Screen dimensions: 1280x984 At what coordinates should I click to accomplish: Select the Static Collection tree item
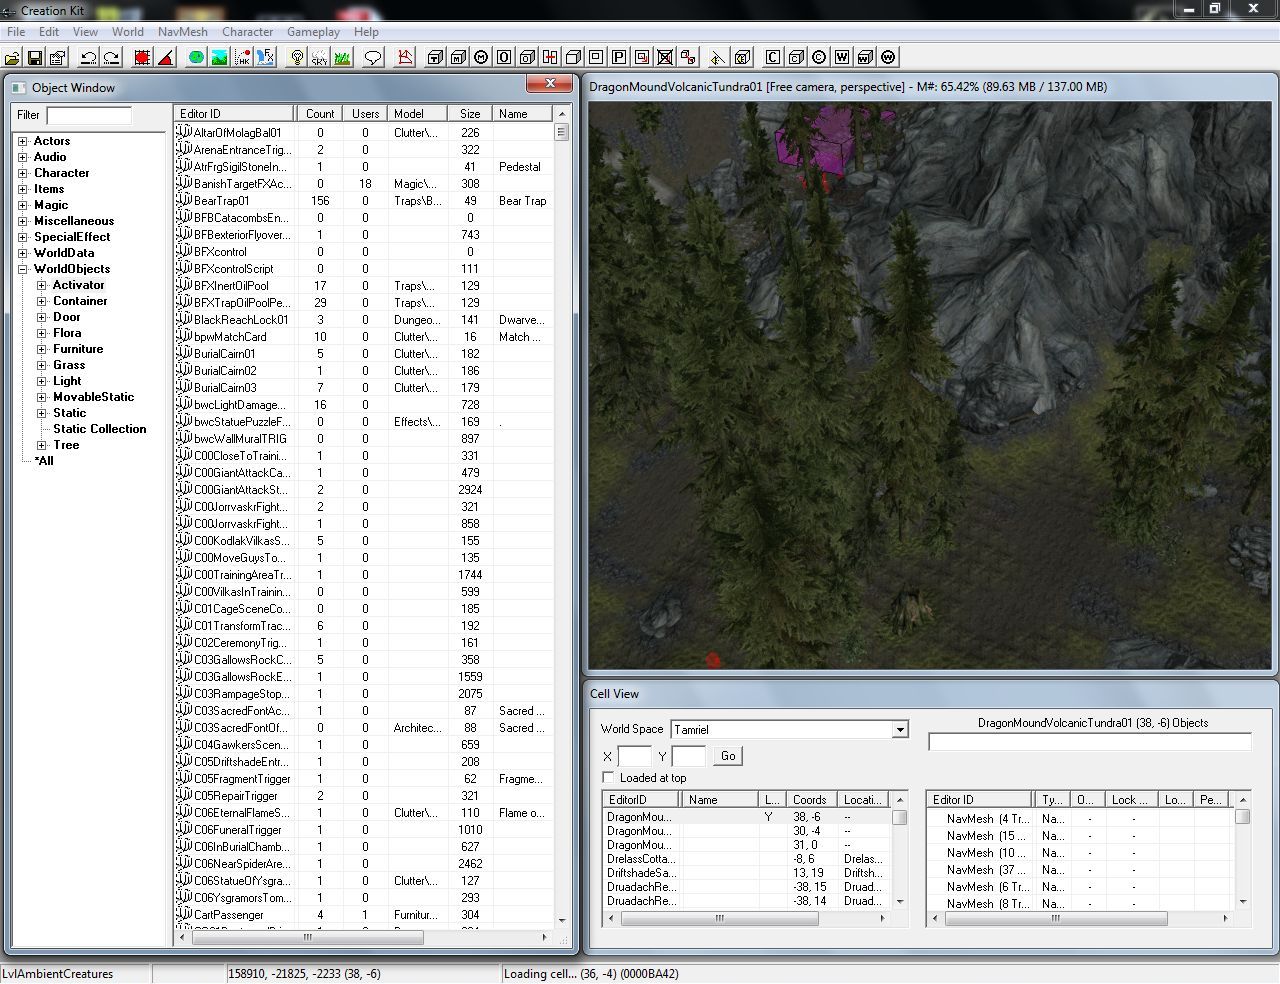(99, 429)
